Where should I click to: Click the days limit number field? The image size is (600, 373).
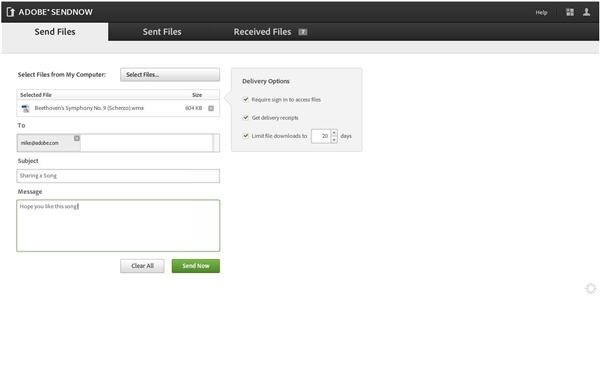click(321, 136)
